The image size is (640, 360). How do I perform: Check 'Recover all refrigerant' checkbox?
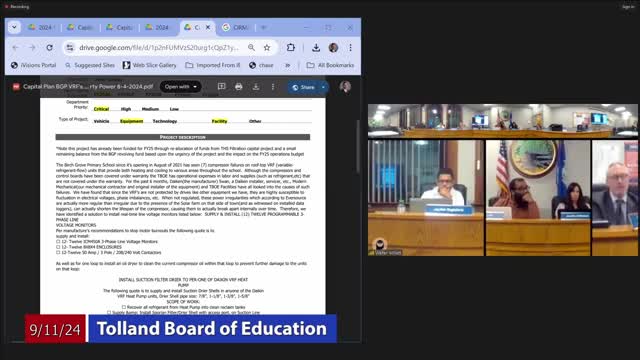(124, 307)
